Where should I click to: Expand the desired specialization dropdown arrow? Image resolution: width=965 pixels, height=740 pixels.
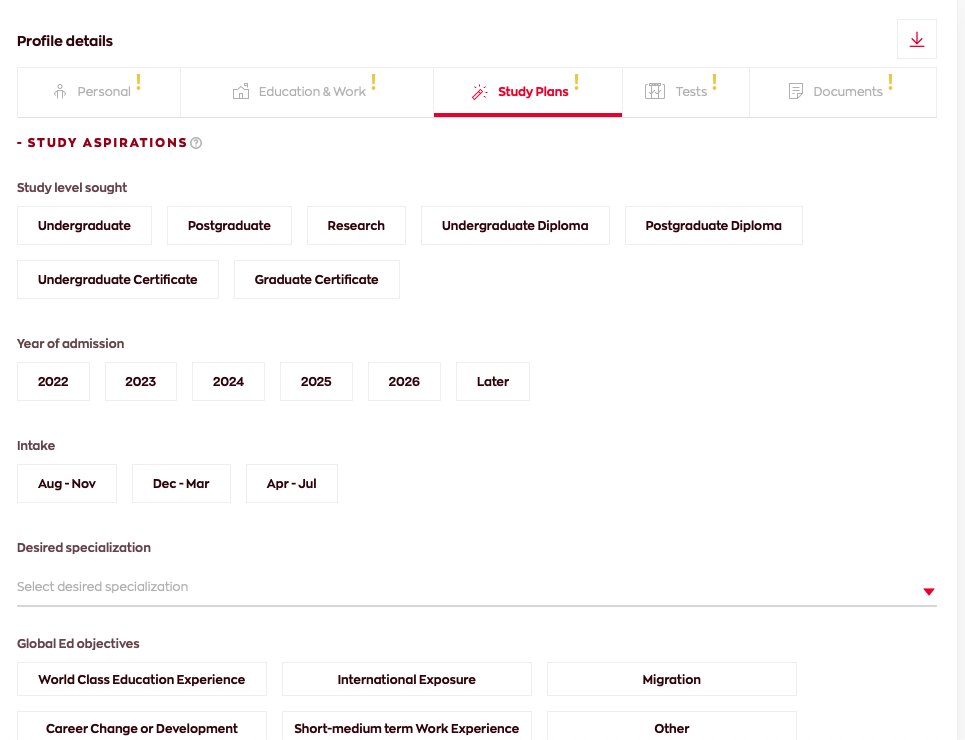[928, 592]
